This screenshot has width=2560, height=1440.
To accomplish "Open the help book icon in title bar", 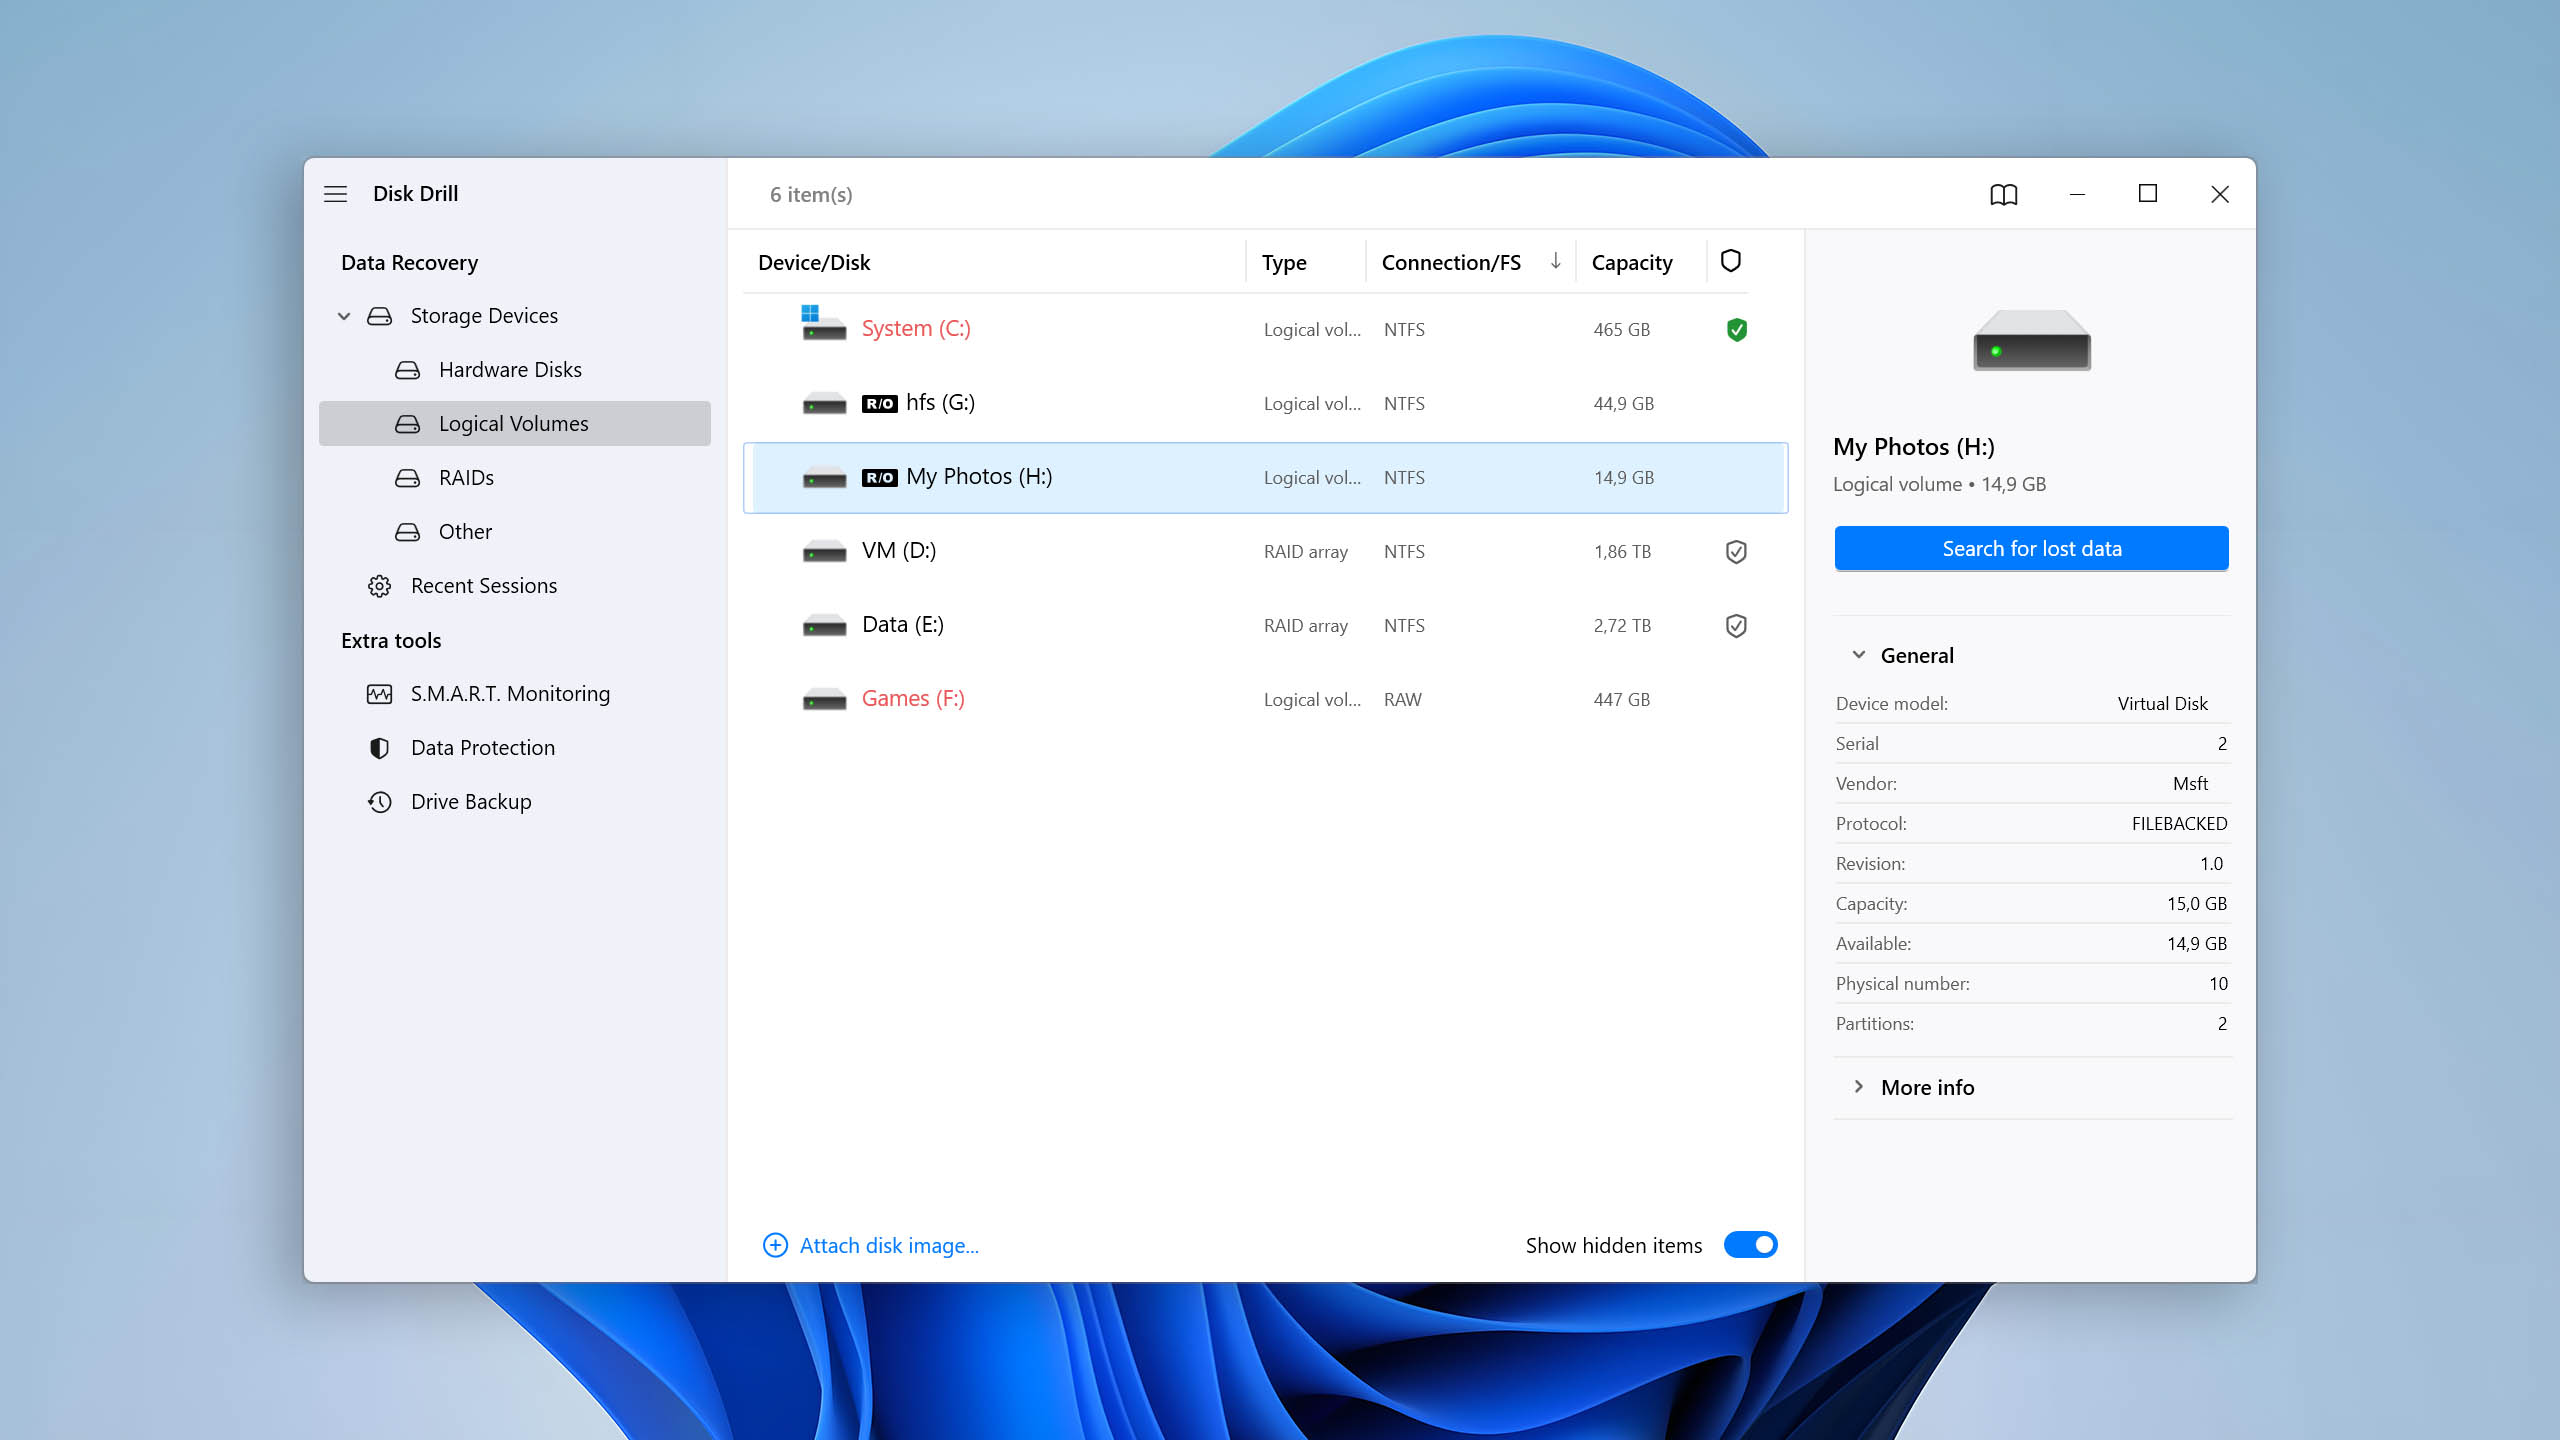I will pyautogui.click(x=2003, y=194).
